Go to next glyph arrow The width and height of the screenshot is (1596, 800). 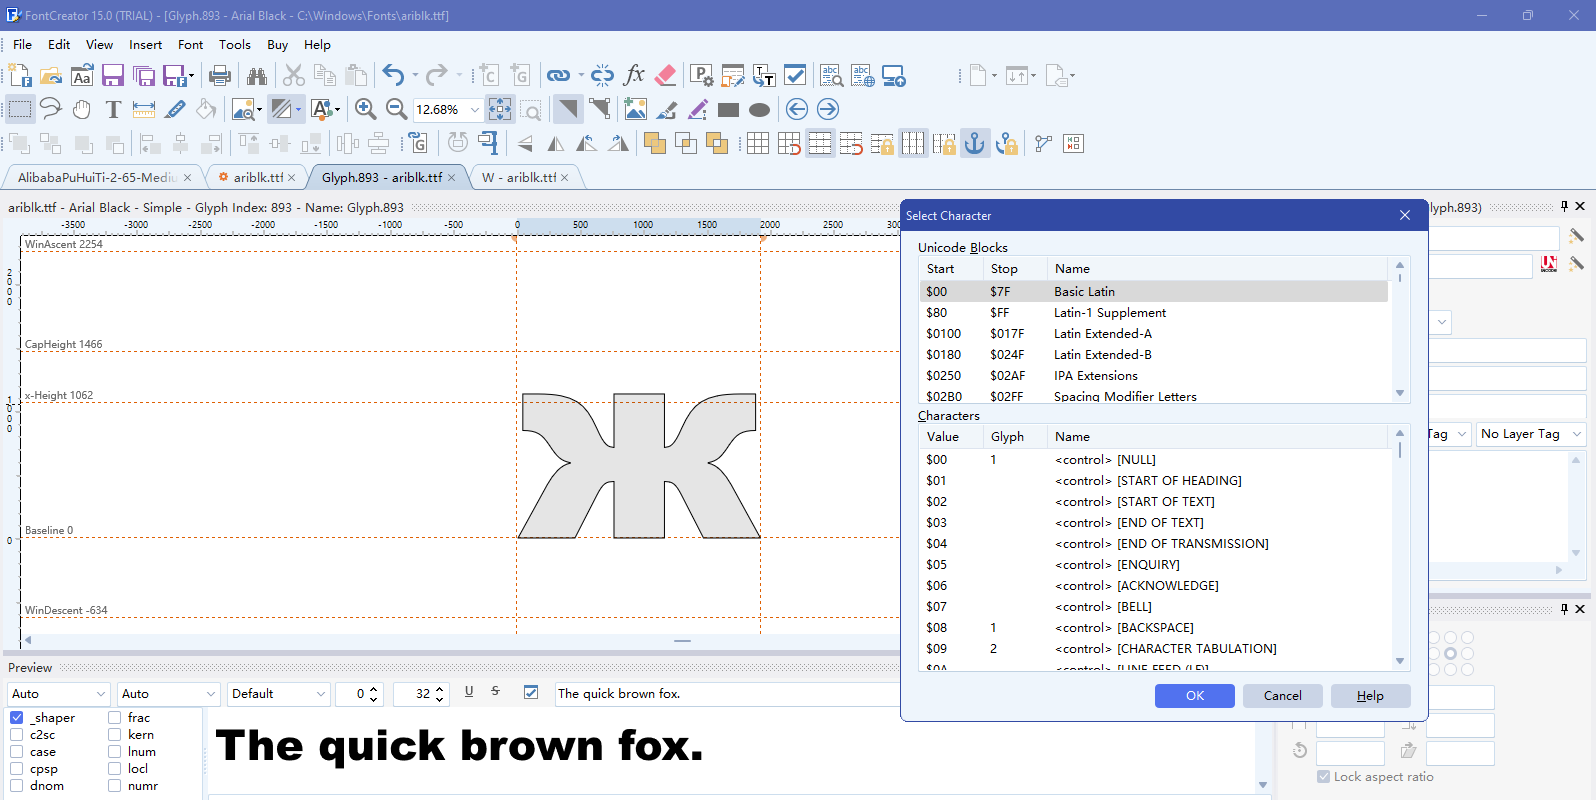(828, 110)
